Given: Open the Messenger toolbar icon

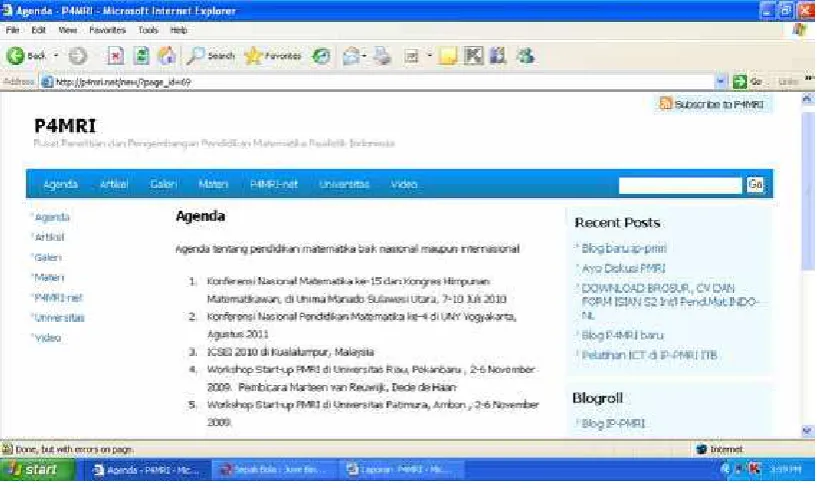Looking at the screenshot, I should tap(525, 56).
